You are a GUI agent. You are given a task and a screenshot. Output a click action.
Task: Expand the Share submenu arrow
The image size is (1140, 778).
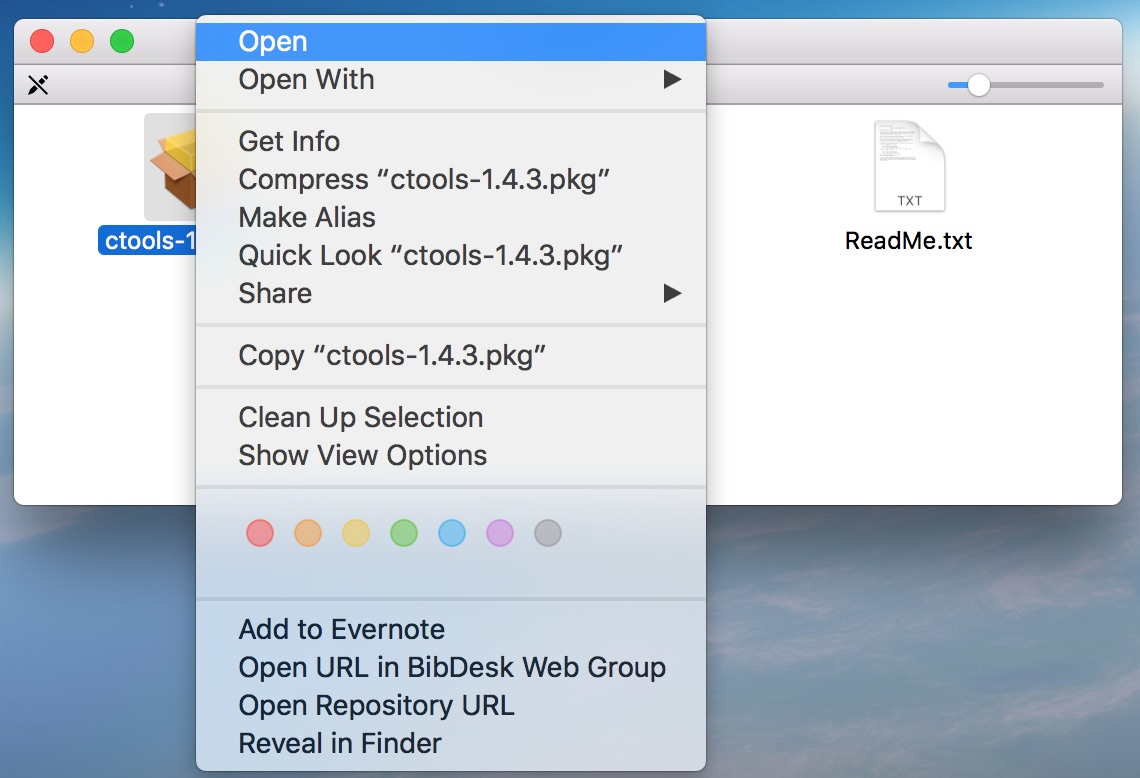pos(672,293)
